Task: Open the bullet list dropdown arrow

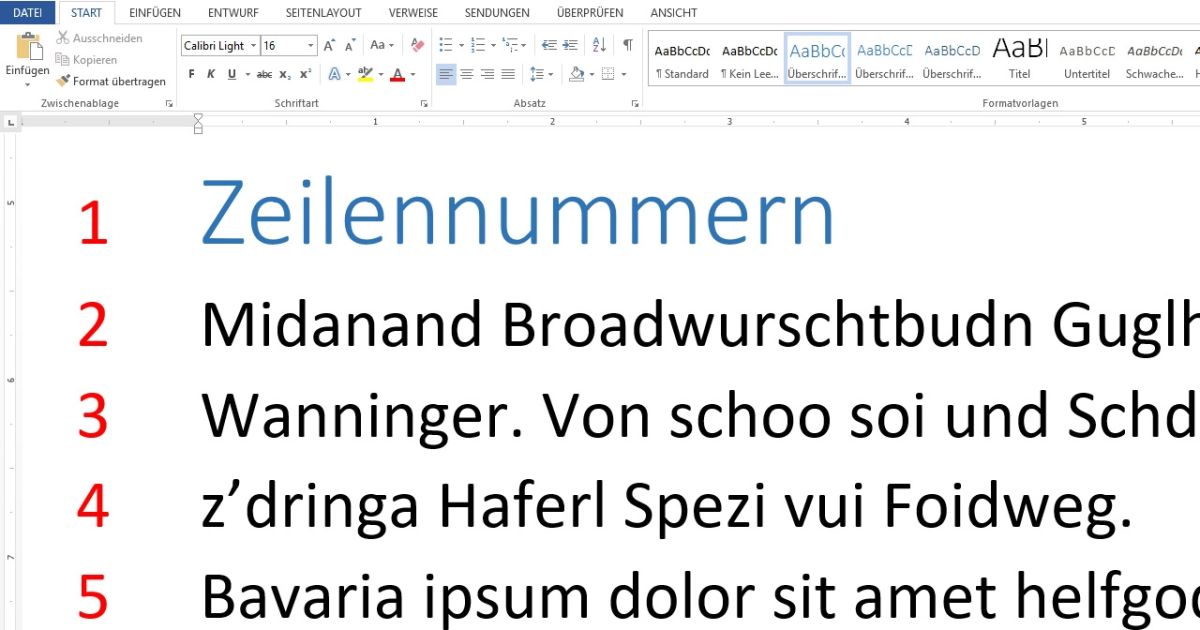Action: coord(461,45)
